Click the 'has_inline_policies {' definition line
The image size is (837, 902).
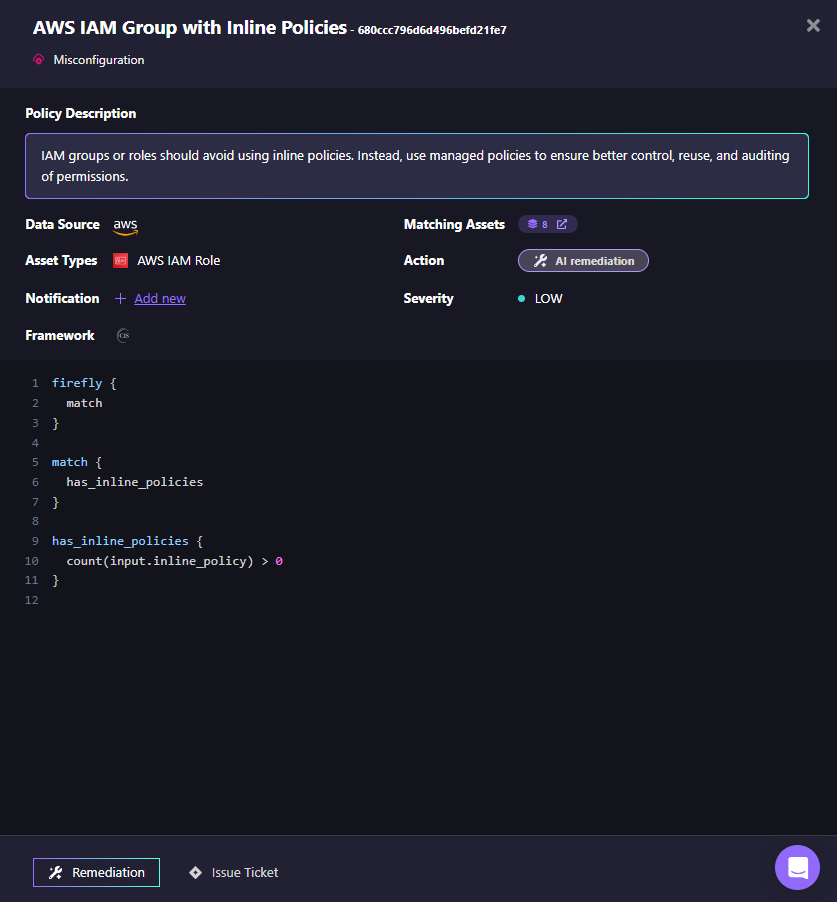pyautogui.click(x=127, y=541)
